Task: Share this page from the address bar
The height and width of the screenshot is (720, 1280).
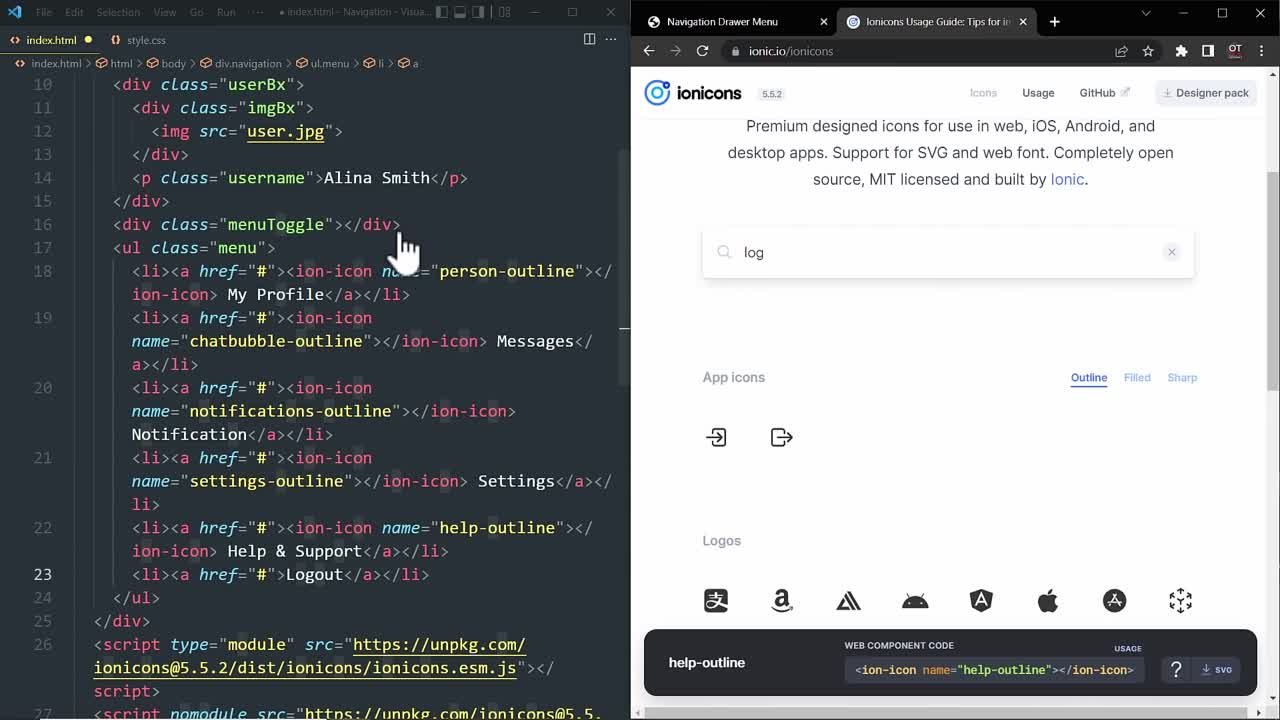Action: (x=1121, y=51)
